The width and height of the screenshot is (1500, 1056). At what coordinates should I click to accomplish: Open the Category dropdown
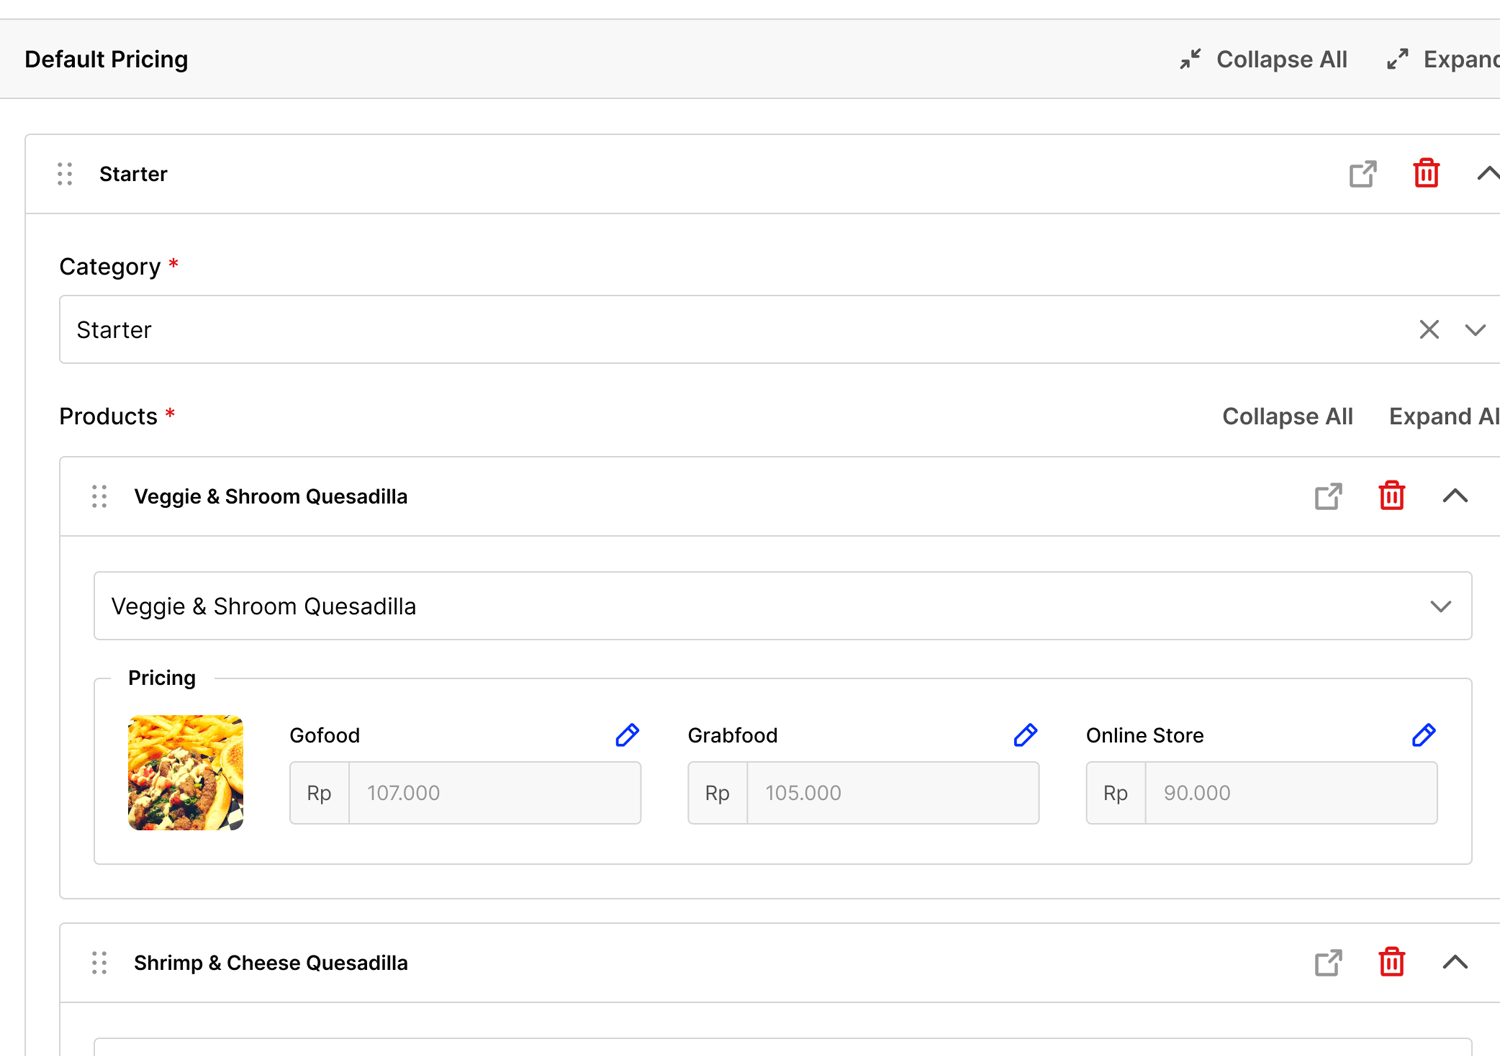(x=1475, y=329)
